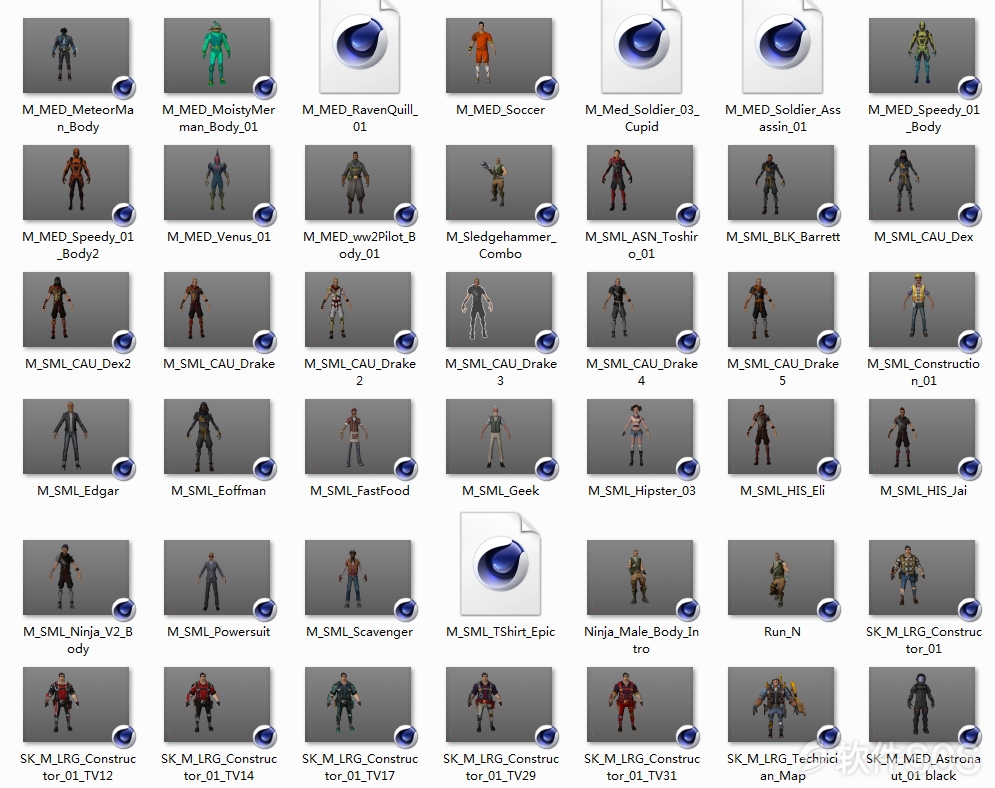
Task: Select the M_SML_ASN_Toshiro_01 thumbnail
Action: point(640,183)
